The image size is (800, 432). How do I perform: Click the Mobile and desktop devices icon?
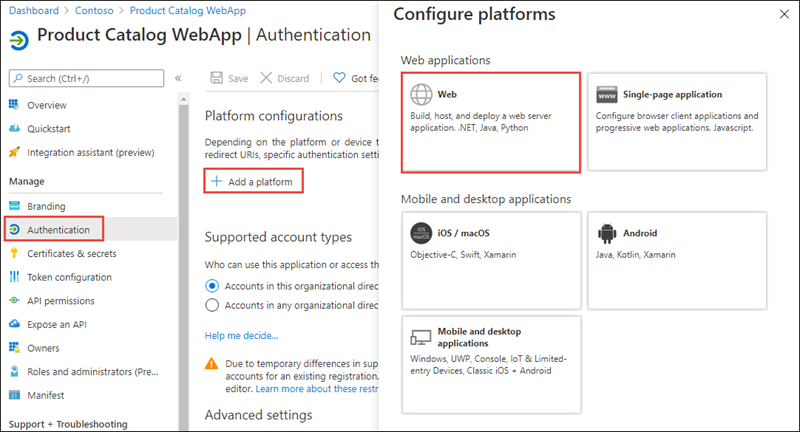coord(421,337)
